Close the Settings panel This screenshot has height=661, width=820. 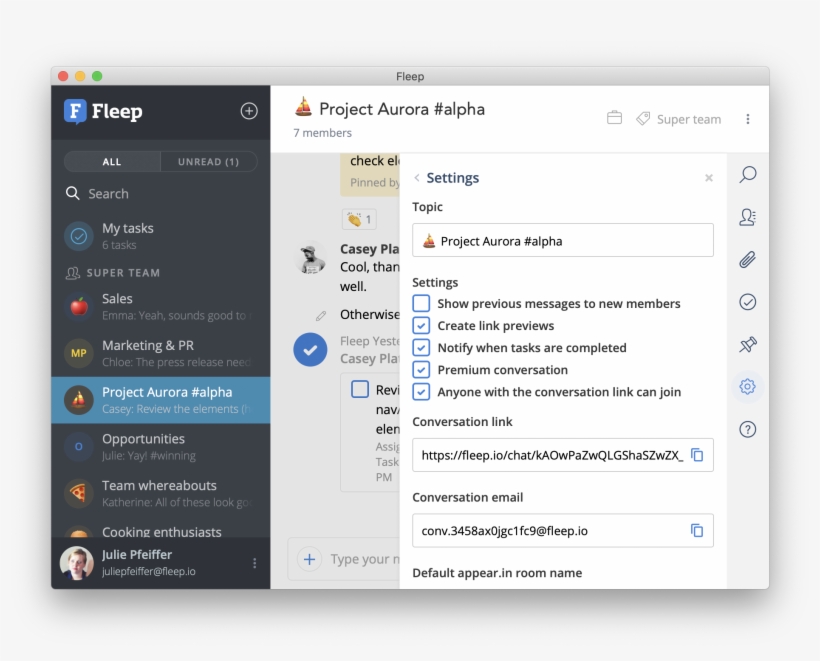click(709, 178)
